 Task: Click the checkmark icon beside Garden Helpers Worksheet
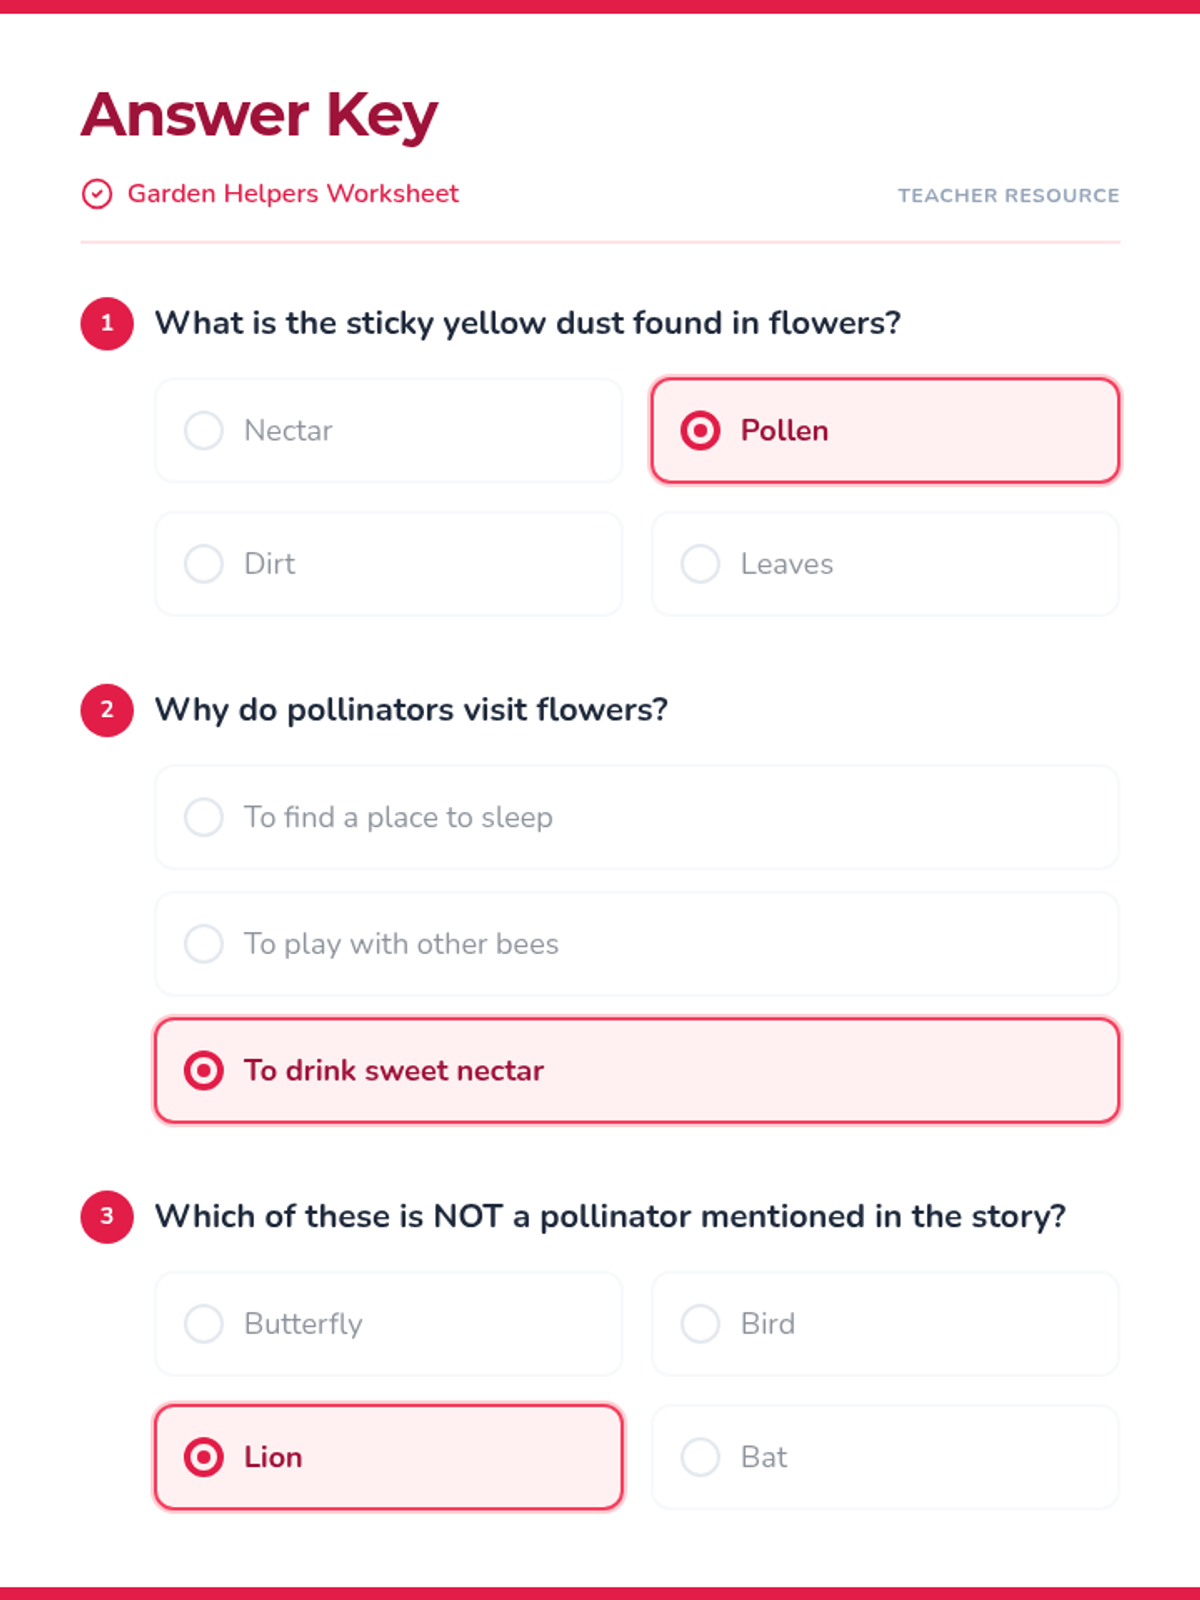[97, 194]
